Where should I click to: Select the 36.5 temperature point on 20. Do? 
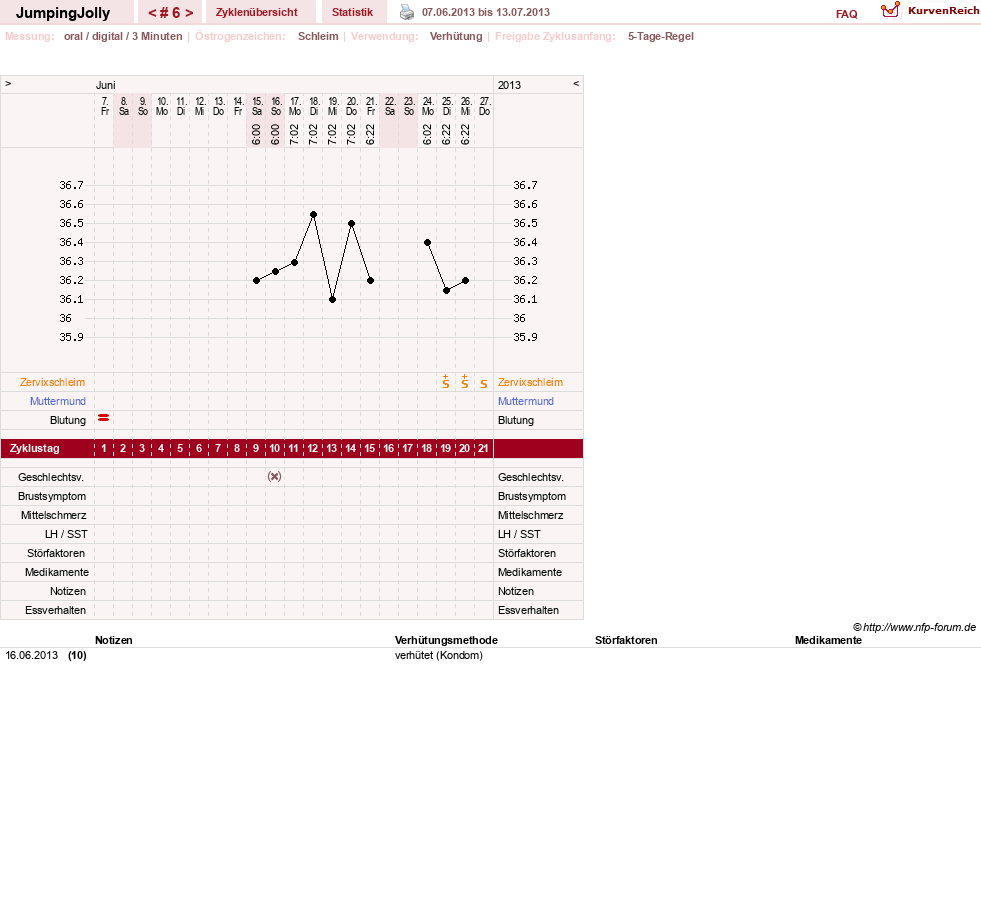tap(352, 223)
